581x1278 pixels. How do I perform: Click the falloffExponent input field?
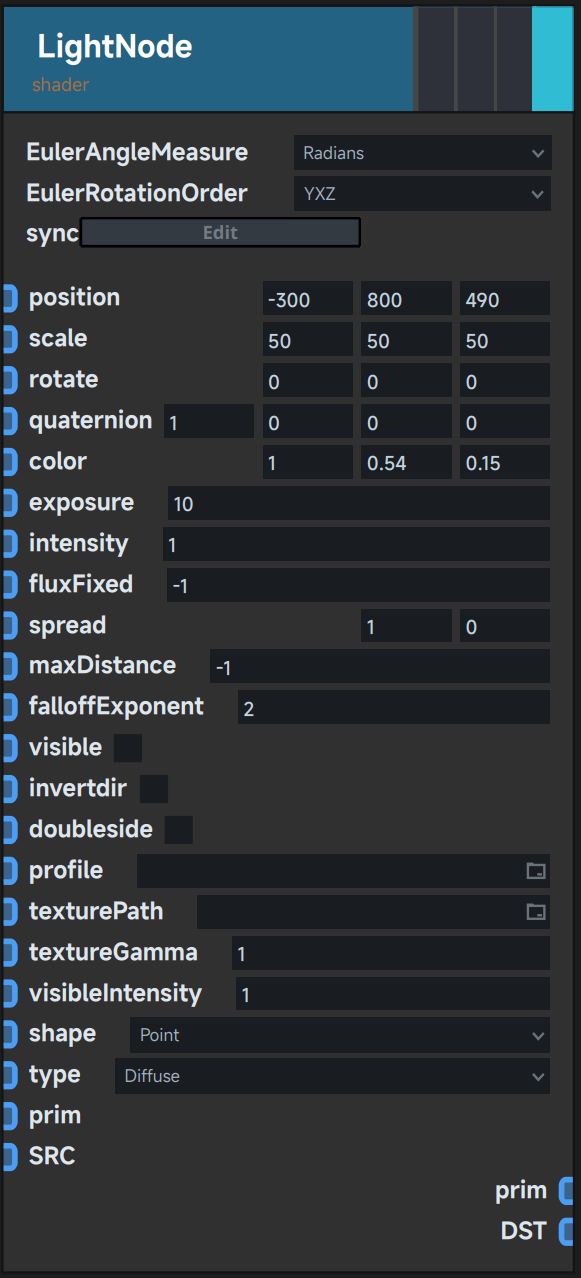pos(394,707)
